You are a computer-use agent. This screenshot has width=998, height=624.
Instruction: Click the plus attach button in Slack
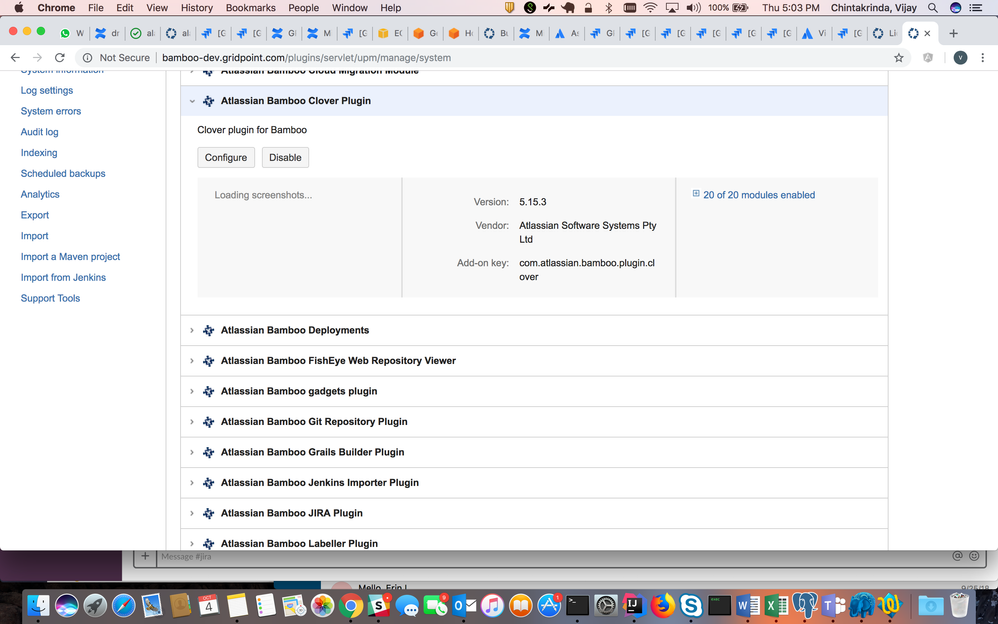coord(145,556)
